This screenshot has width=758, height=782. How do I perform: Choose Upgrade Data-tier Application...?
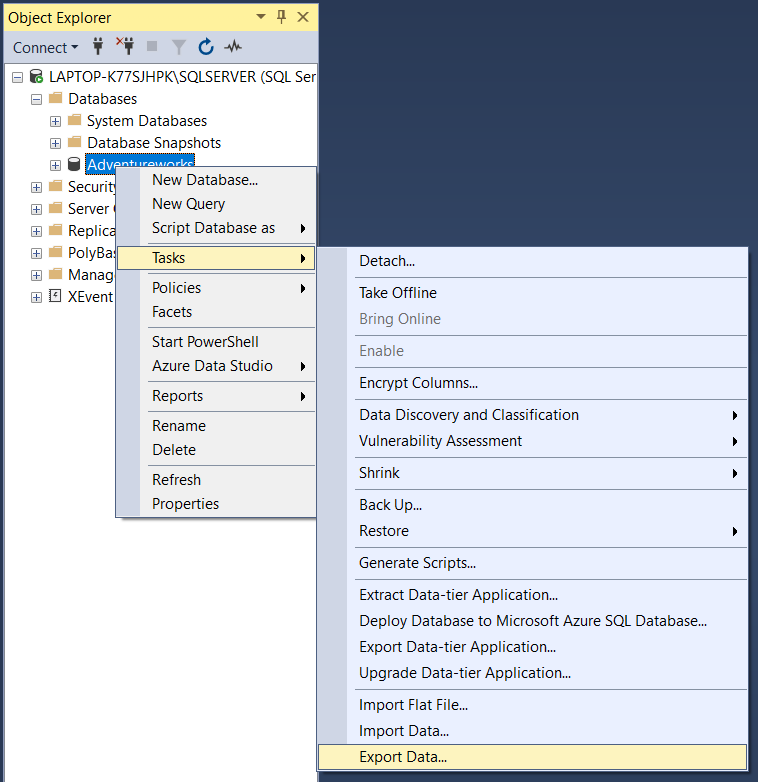(x=533, y=672)
